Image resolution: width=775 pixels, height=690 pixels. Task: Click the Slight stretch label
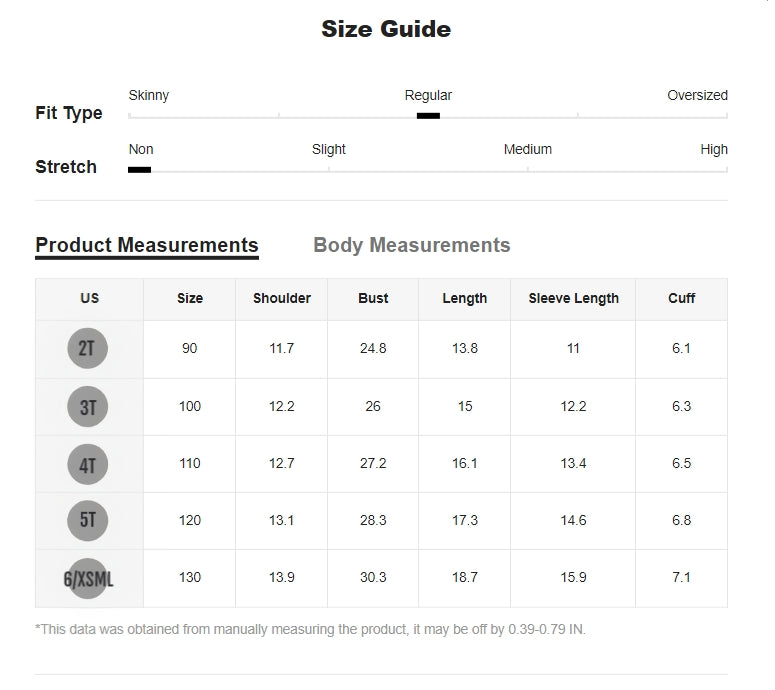click(x=329, y=150)
